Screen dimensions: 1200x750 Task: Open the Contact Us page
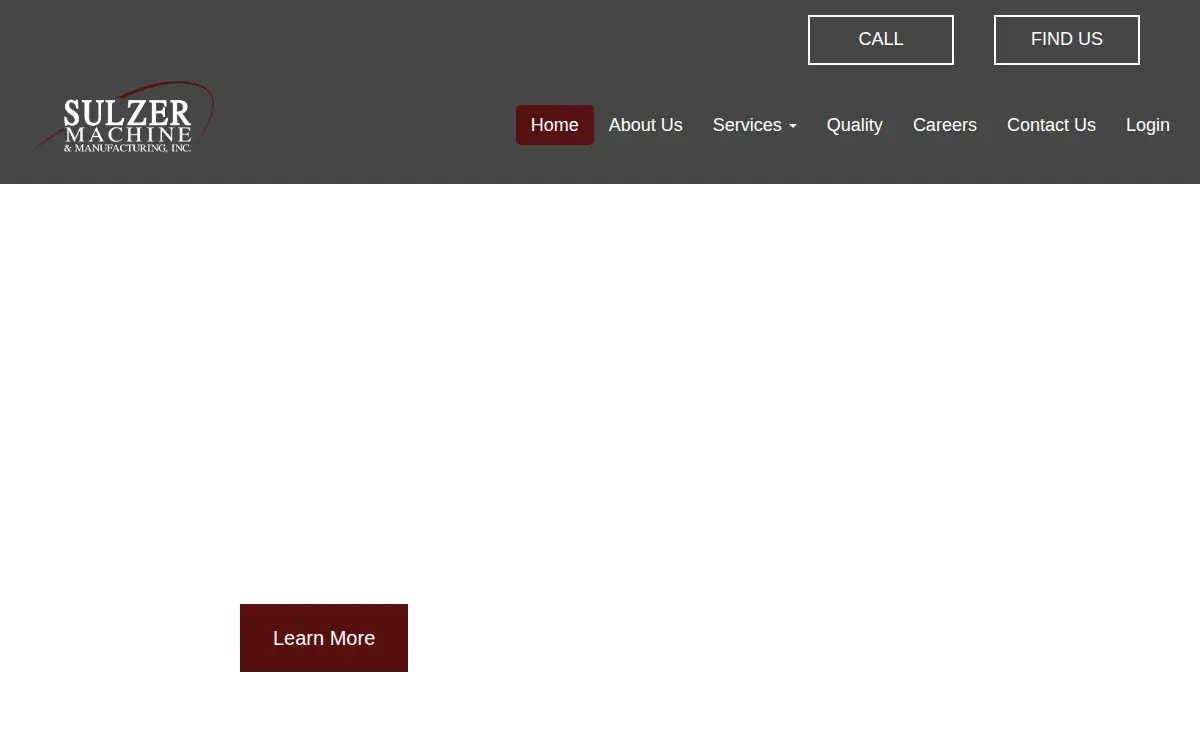pos(1051,125)
